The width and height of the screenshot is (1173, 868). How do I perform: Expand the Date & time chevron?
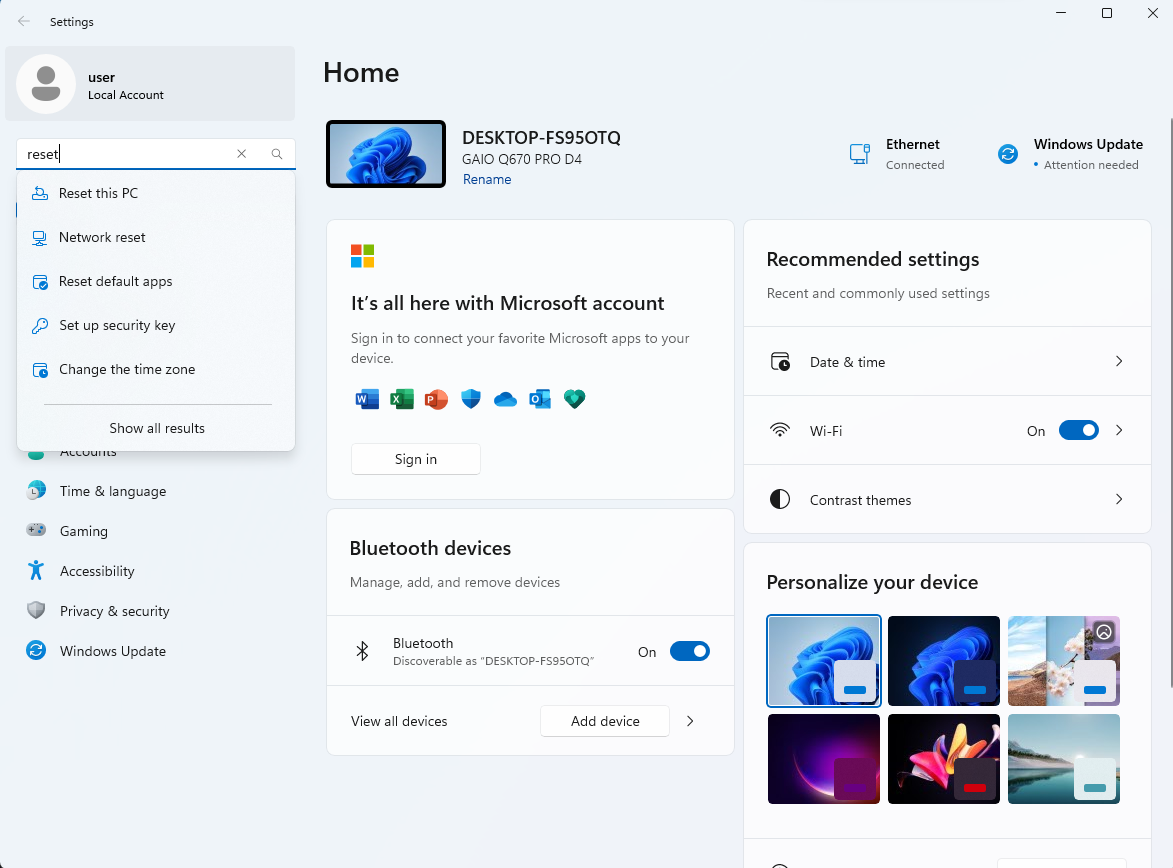point(1119,362)
